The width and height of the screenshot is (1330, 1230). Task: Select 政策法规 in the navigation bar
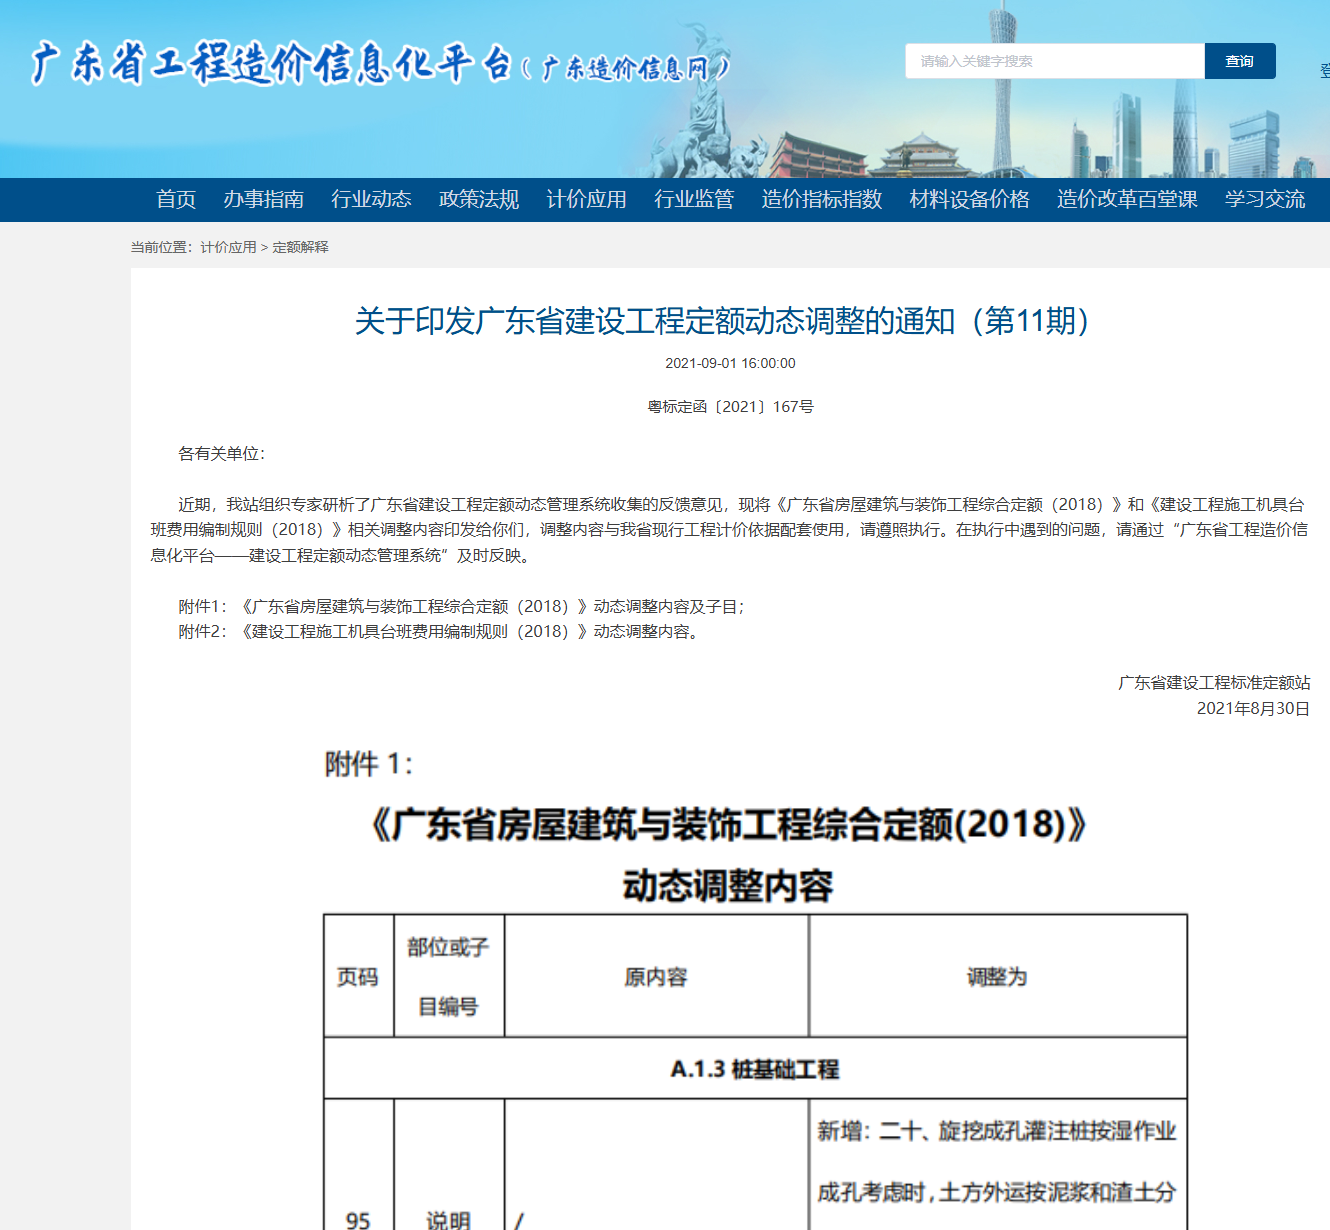point(479,199)
